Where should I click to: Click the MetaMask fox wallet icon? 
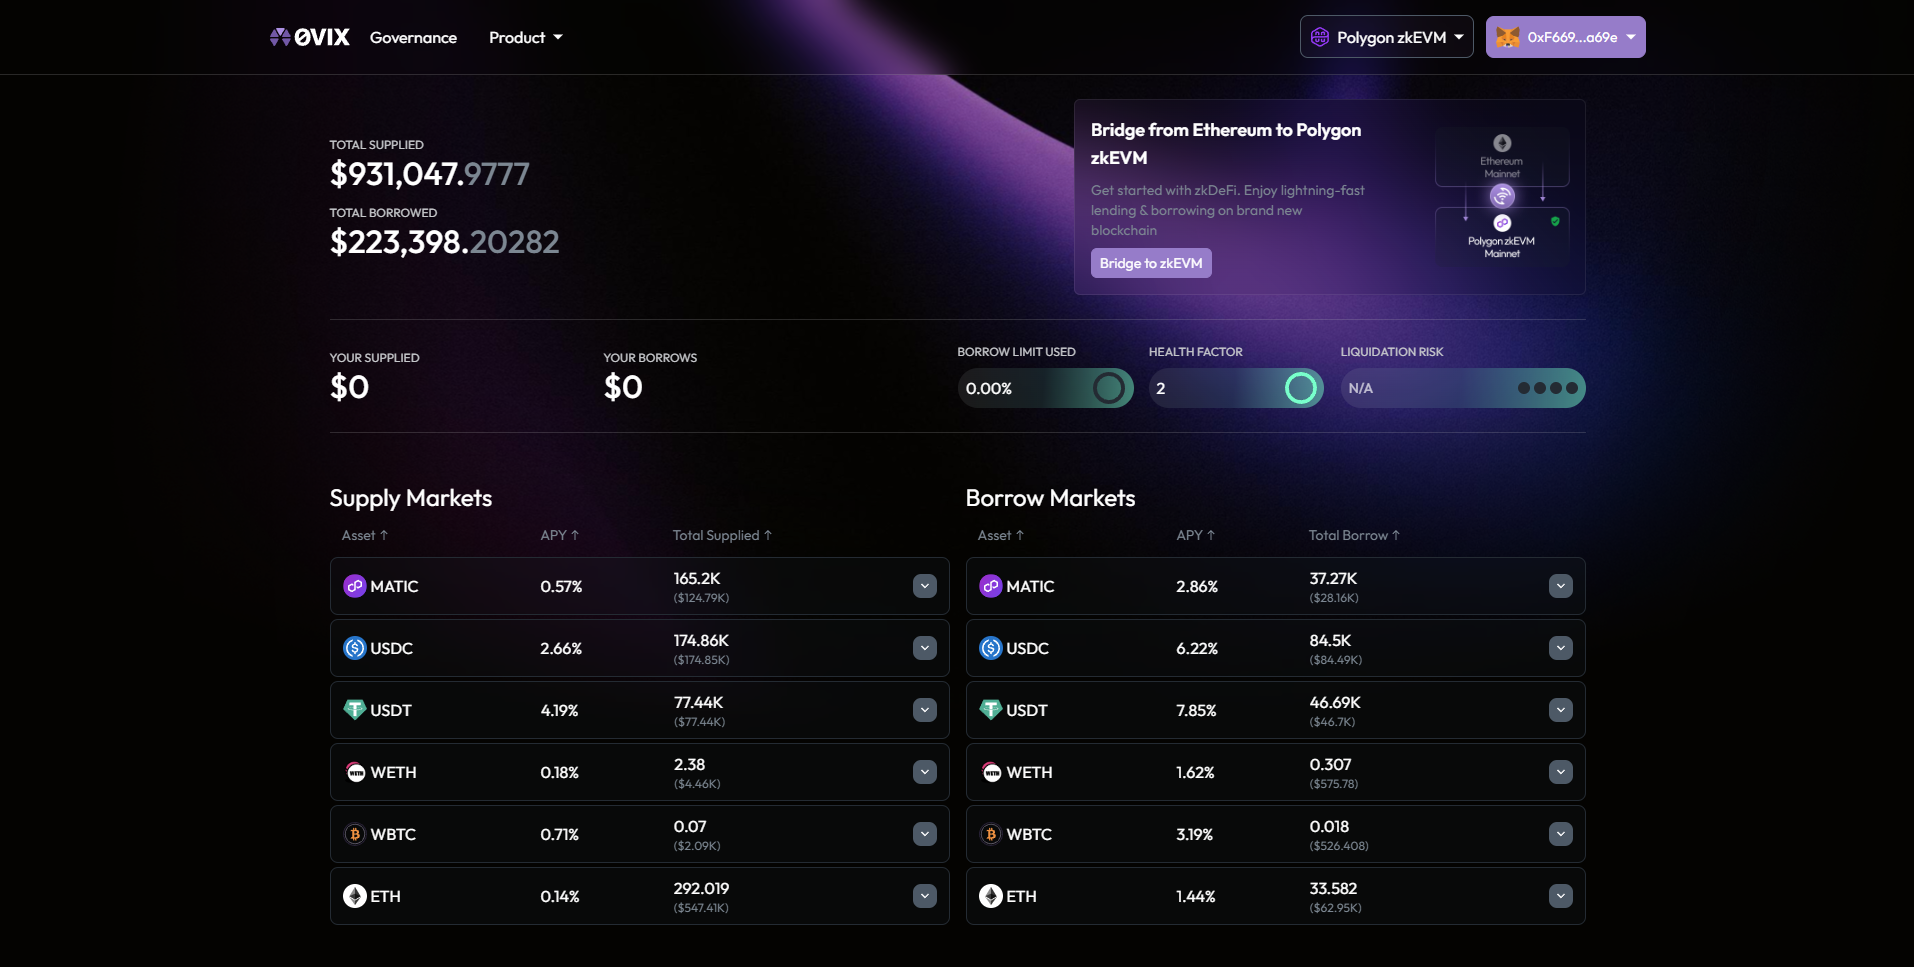[x=1507, y=37]
